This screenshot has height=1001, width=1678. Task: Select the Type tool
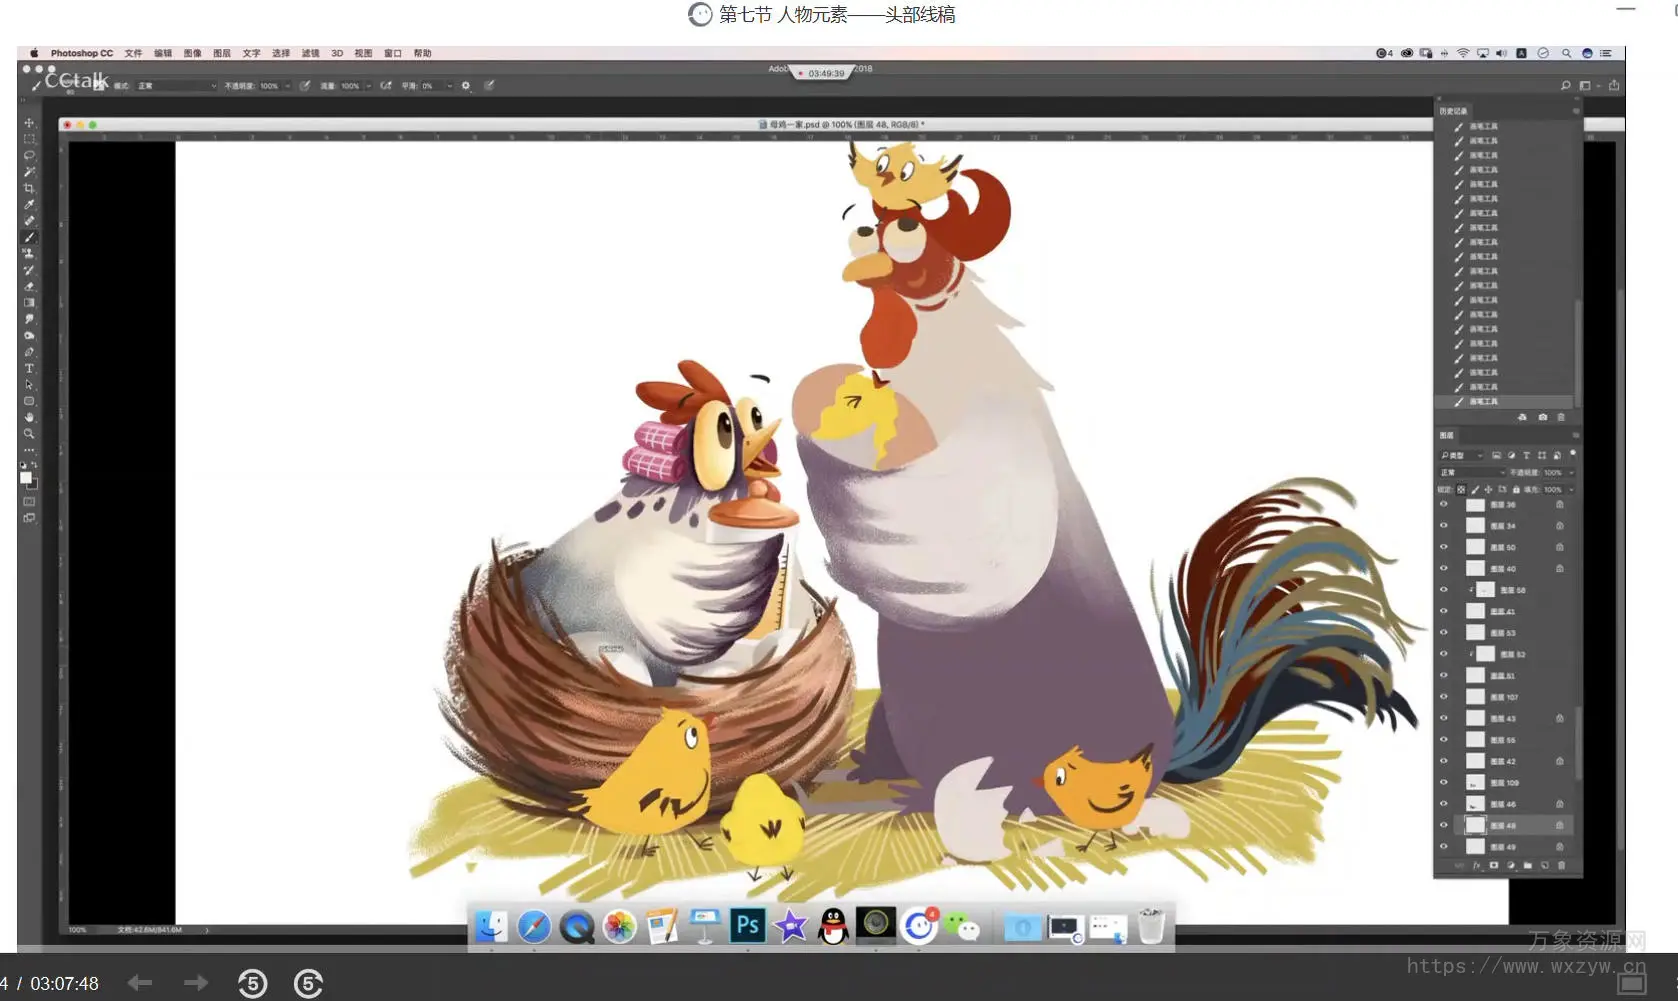click(29, 368)
